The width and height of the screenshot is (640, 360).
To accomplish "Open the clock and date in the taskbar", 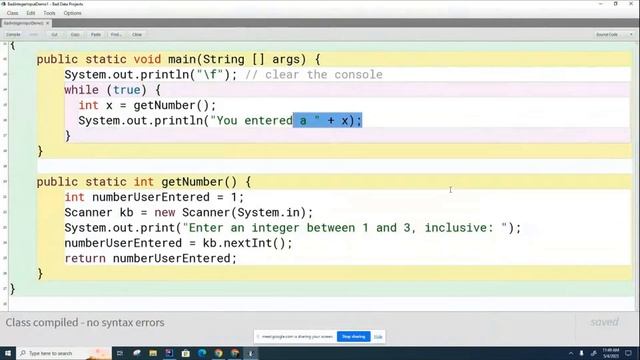I will [x=611, y=353].
